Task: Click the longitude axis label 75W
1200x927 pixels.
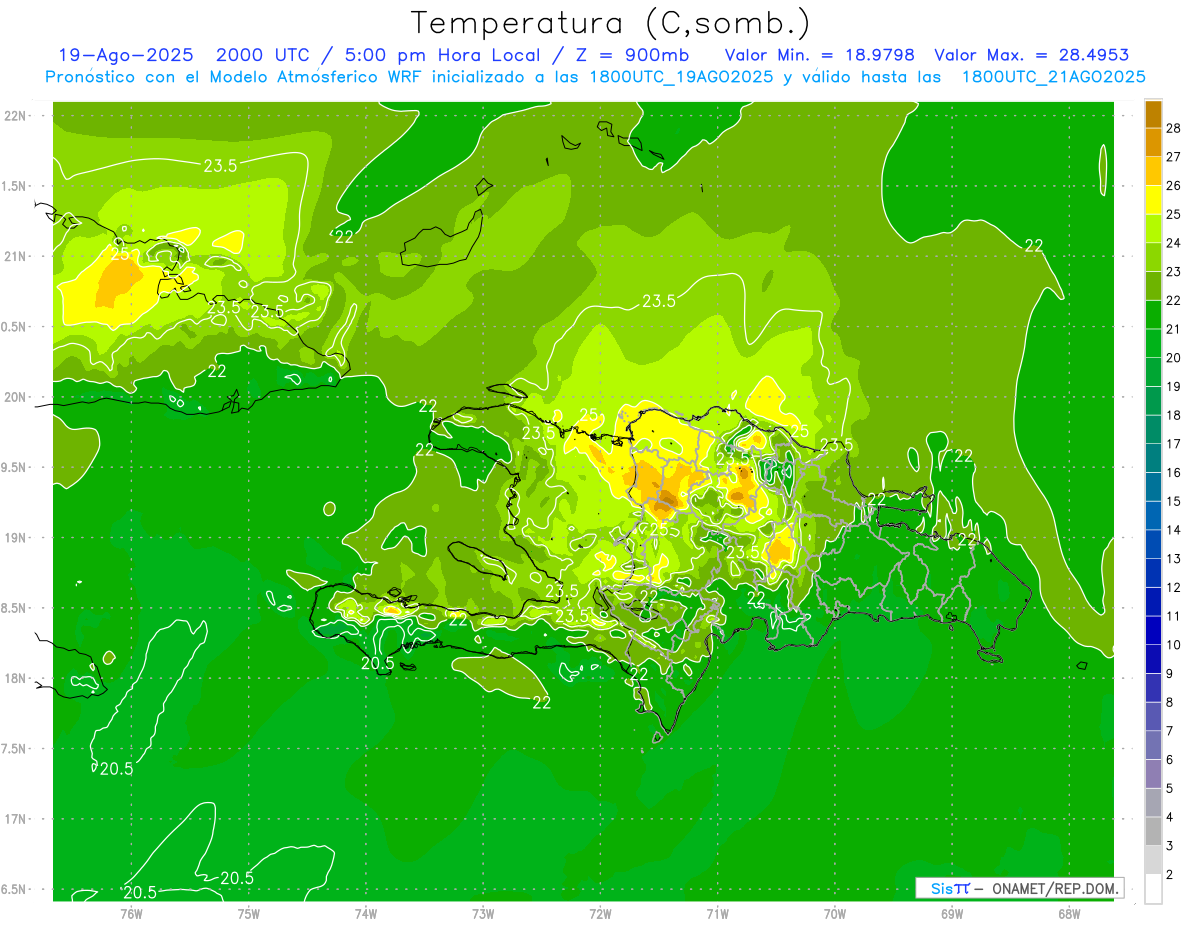Action: [248, 913]
